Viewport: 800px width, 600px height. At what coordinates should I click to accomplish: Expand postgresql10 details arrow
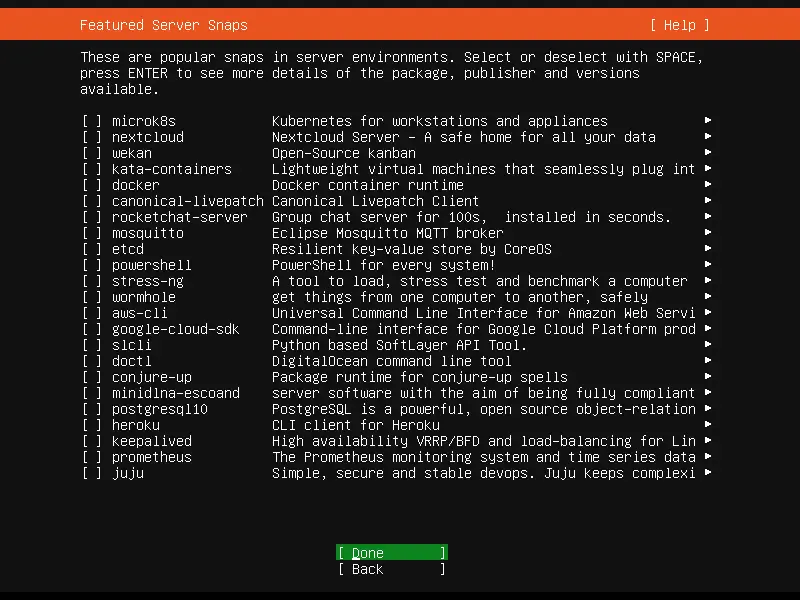[708, 408]
